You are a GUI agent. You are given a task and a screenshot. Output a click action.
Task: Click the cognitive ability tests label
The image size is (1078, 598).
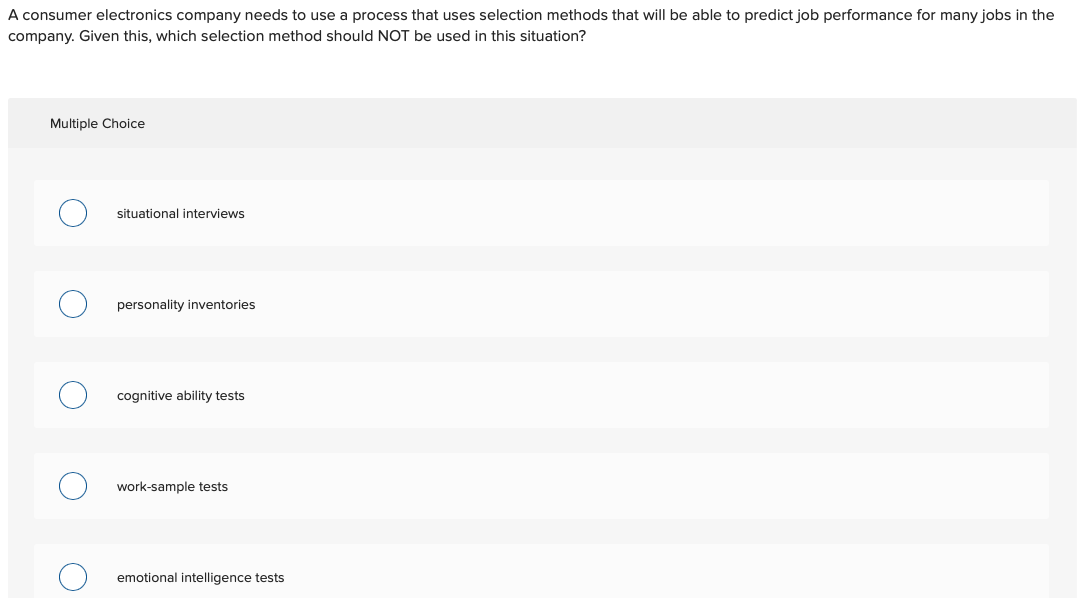180,395
